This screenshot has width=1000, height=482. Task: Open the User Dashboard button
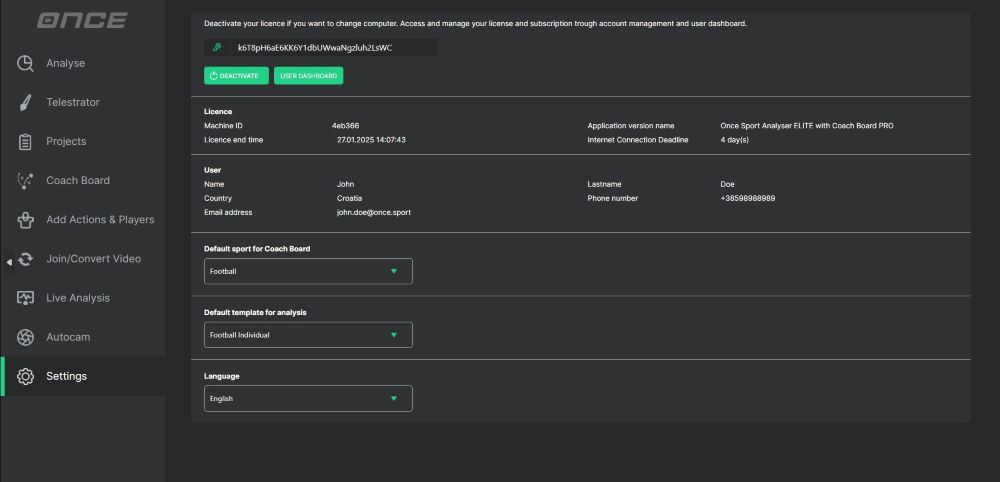pos(309,76)
